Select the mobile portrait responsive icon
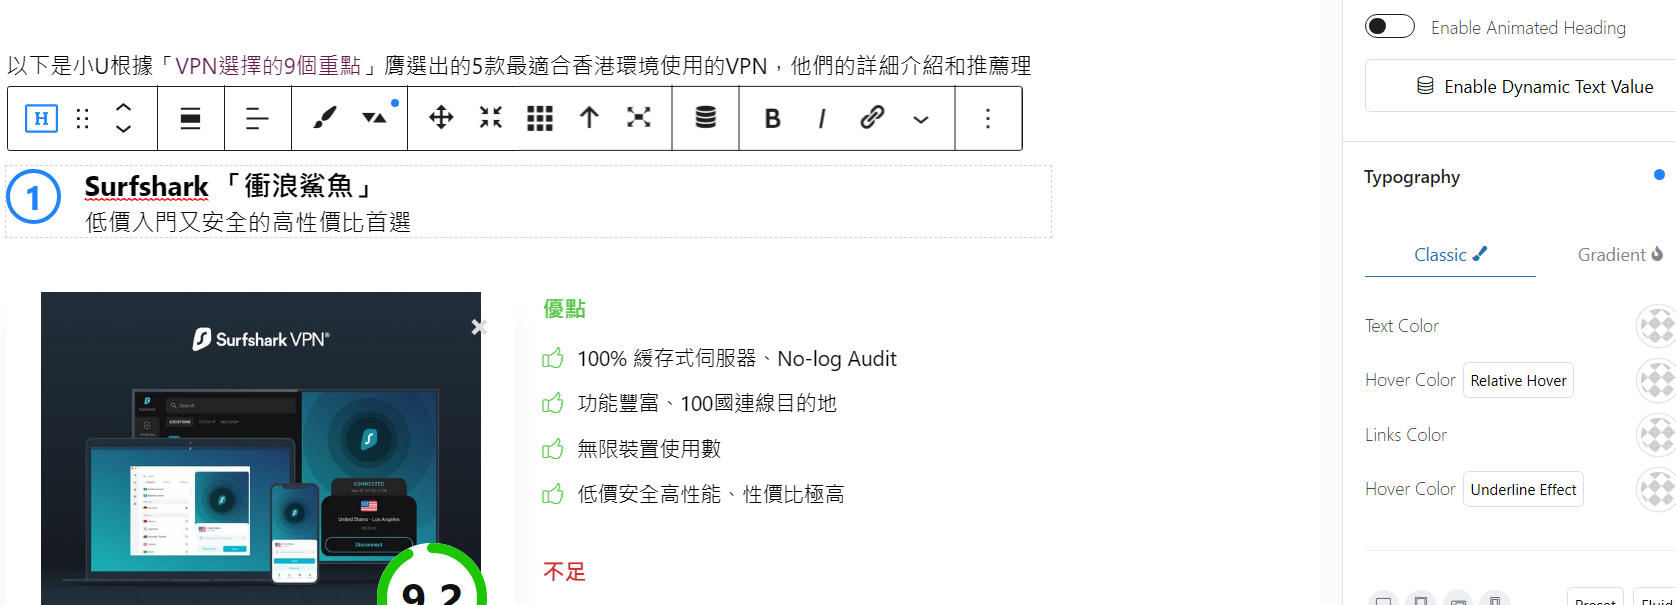Image resolution: width=1676 pixels, height=605 pixels. point(1495,599)
